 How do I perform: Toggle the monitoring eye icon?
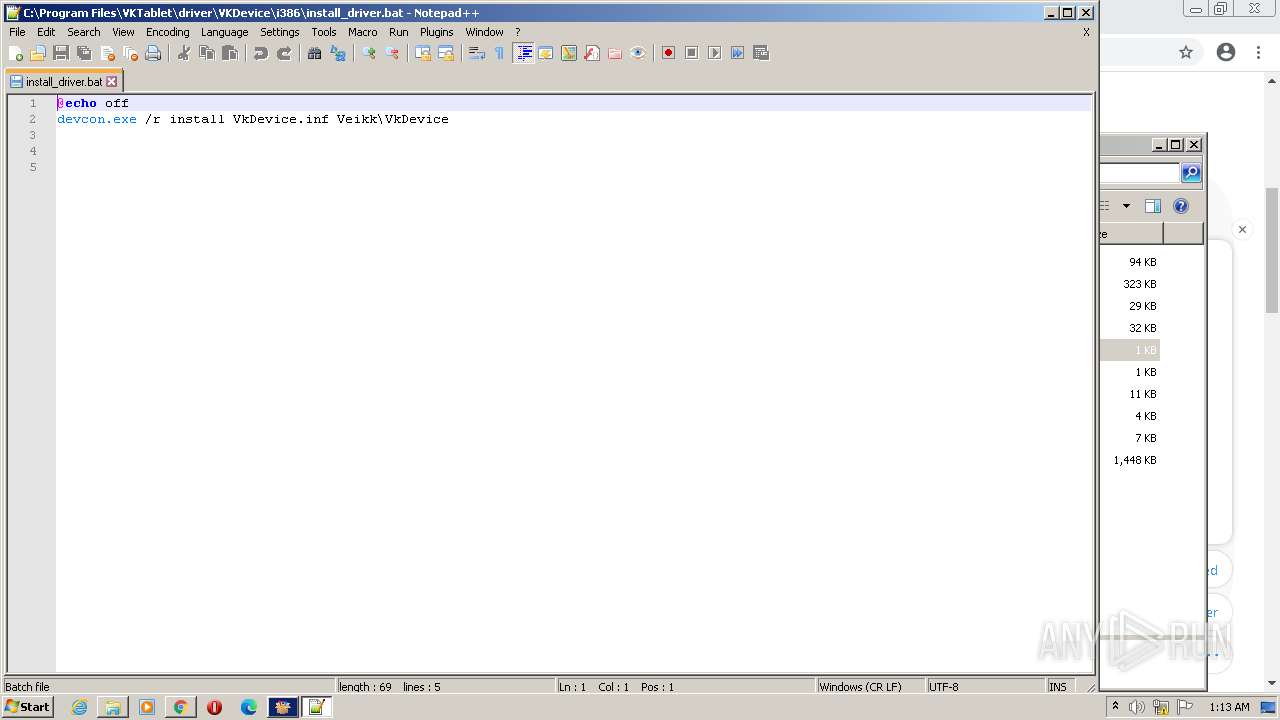click(x=638, y=53)
